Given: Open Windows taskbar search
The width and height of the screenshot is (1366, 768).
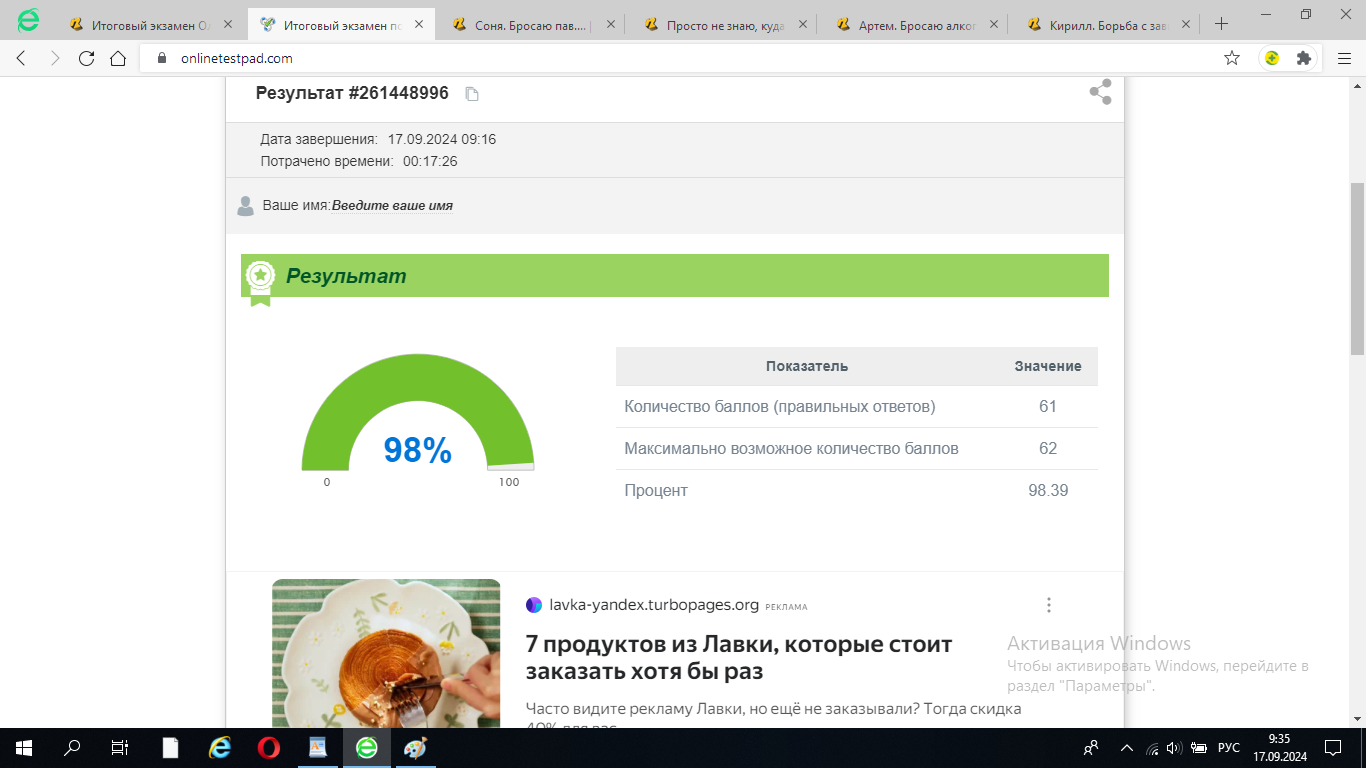Looking at the screenshot, I should (x=72, y=748).
